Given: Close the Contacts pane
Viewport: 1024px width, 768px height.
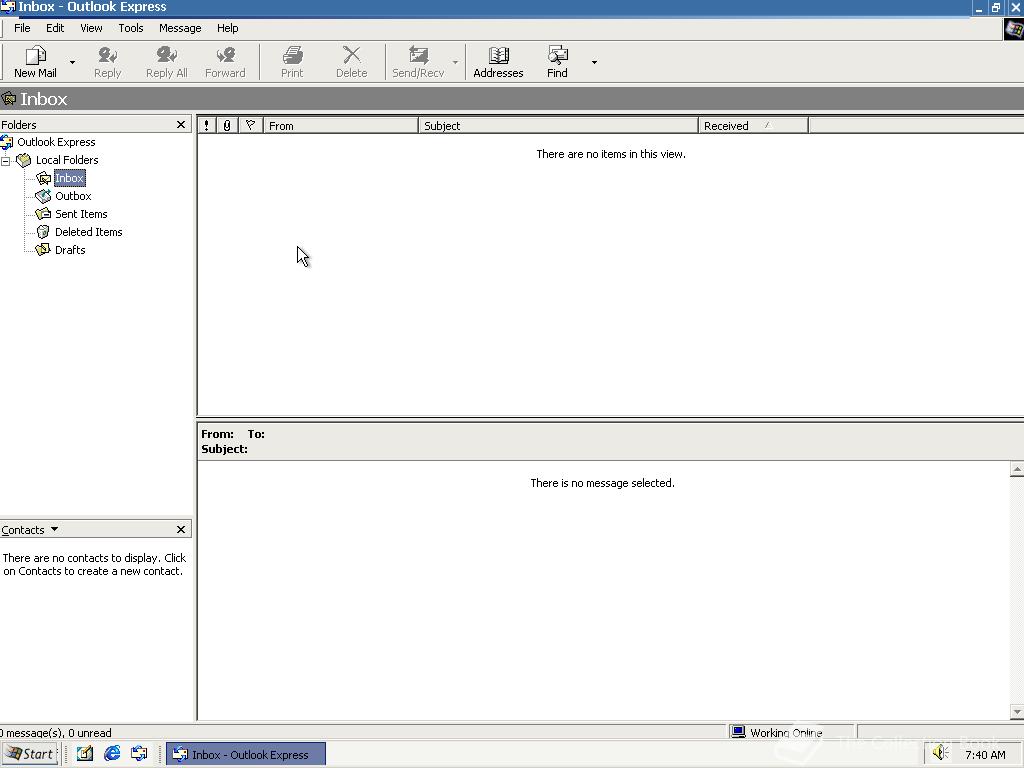Looking at the screenshot, I should (x=181, y=530).
